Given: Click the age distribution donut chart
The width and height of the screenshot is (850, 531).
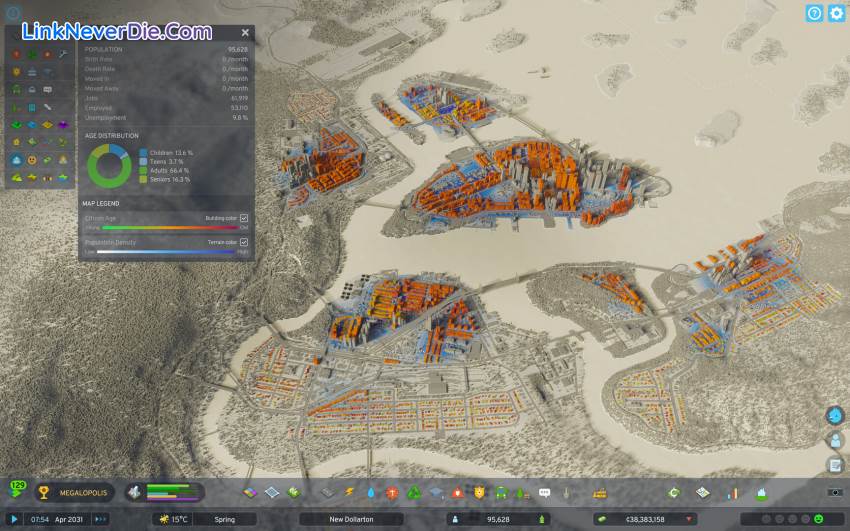Looking at the screenshot, I should [x=107, y=165].
